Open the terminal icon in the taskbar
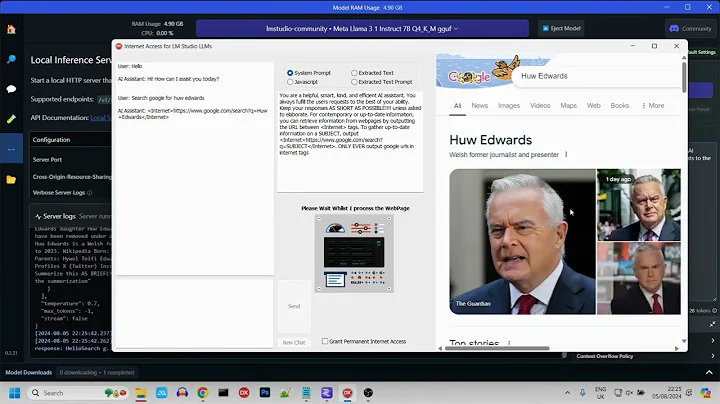Image resolution: width=720 pixels, height=404 pixels. pos(223,393)
